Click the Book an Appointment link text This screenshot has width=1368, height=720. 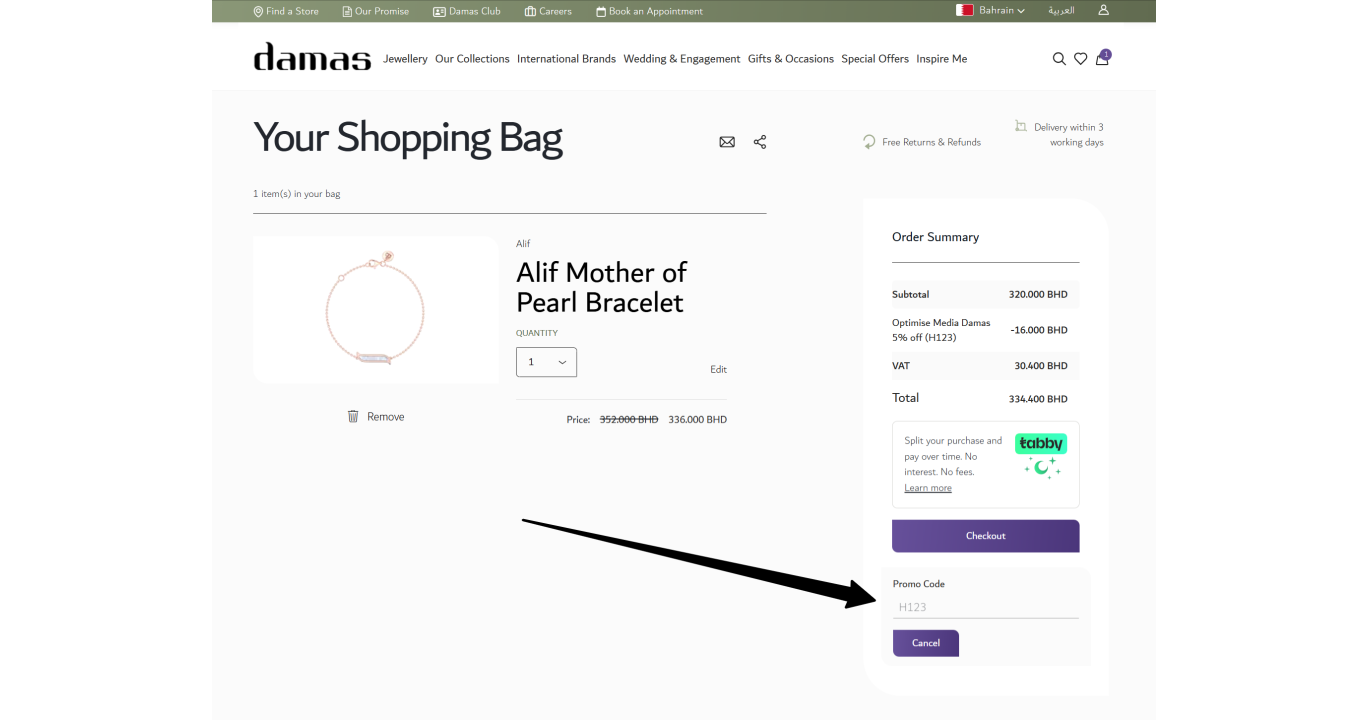click(656, 11)
